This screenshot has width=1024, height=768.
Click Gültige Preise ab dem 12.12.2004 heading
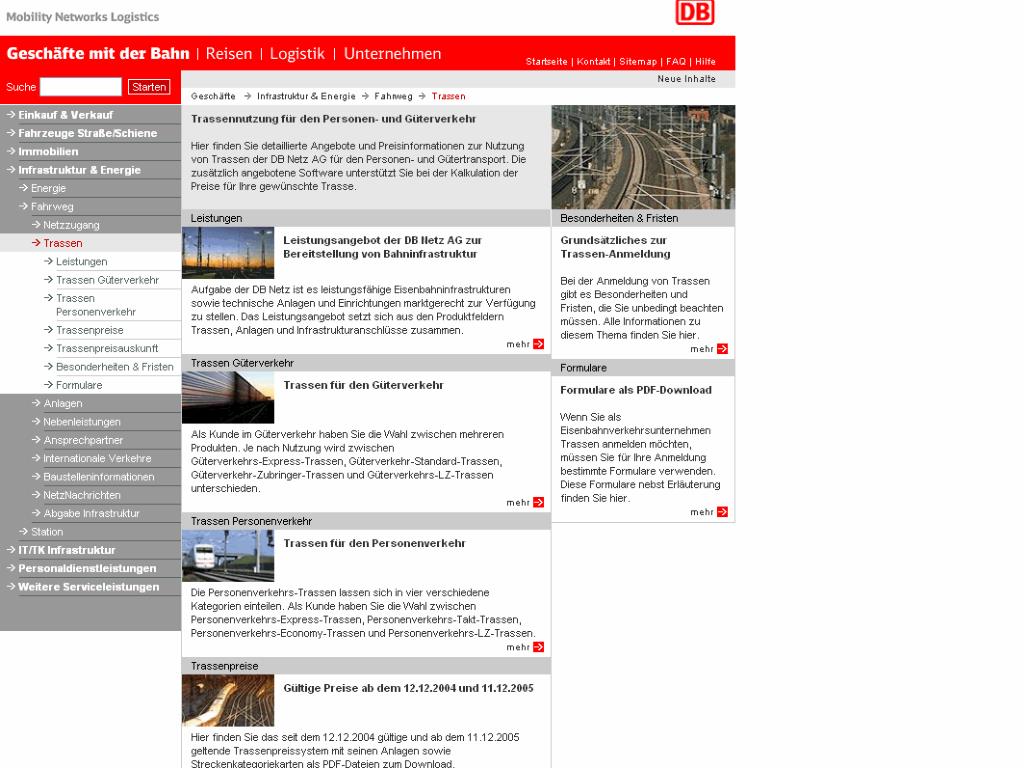coord(408,688)
